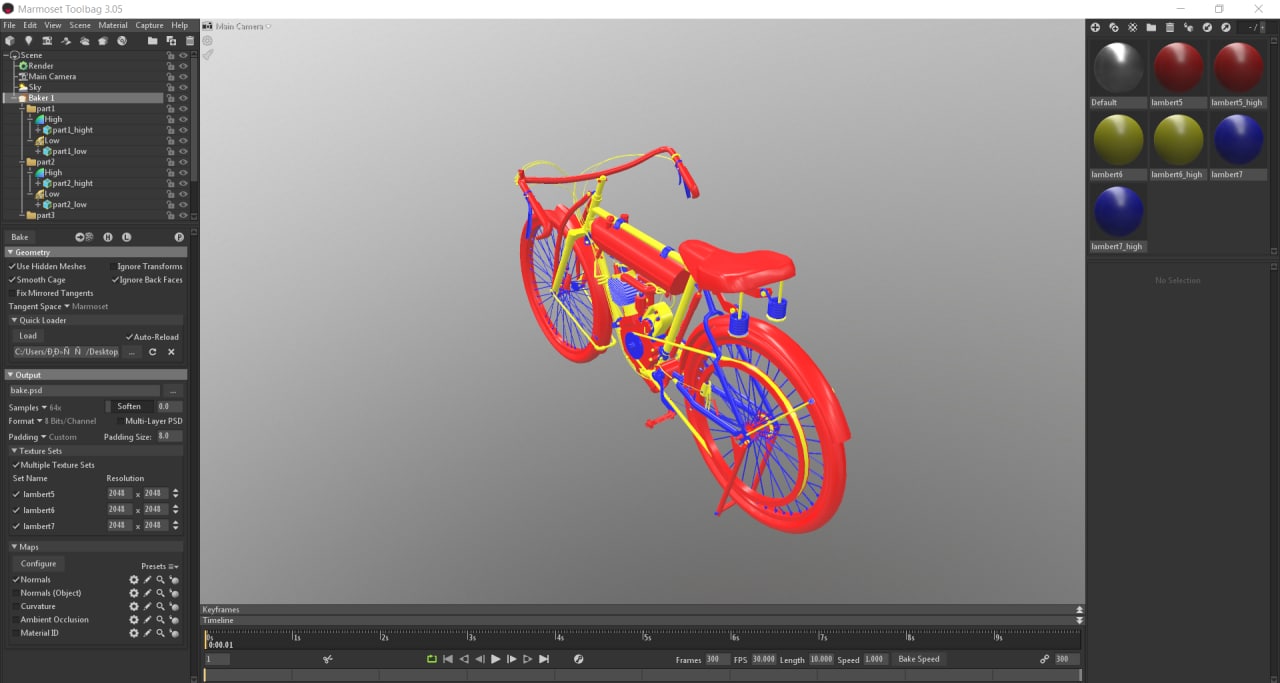Collapse the Quick Loader section
The image size is (1280, 683).
15,320
